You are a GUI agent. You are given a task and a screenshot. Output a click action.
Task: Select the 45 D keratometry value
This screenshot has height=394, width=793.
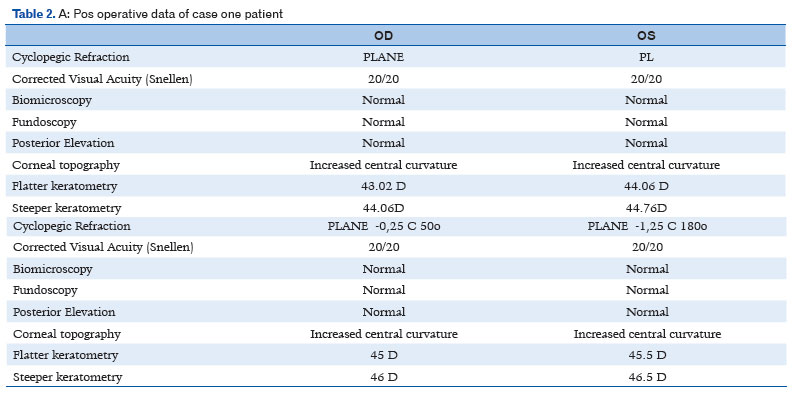[x=384, y=355]
